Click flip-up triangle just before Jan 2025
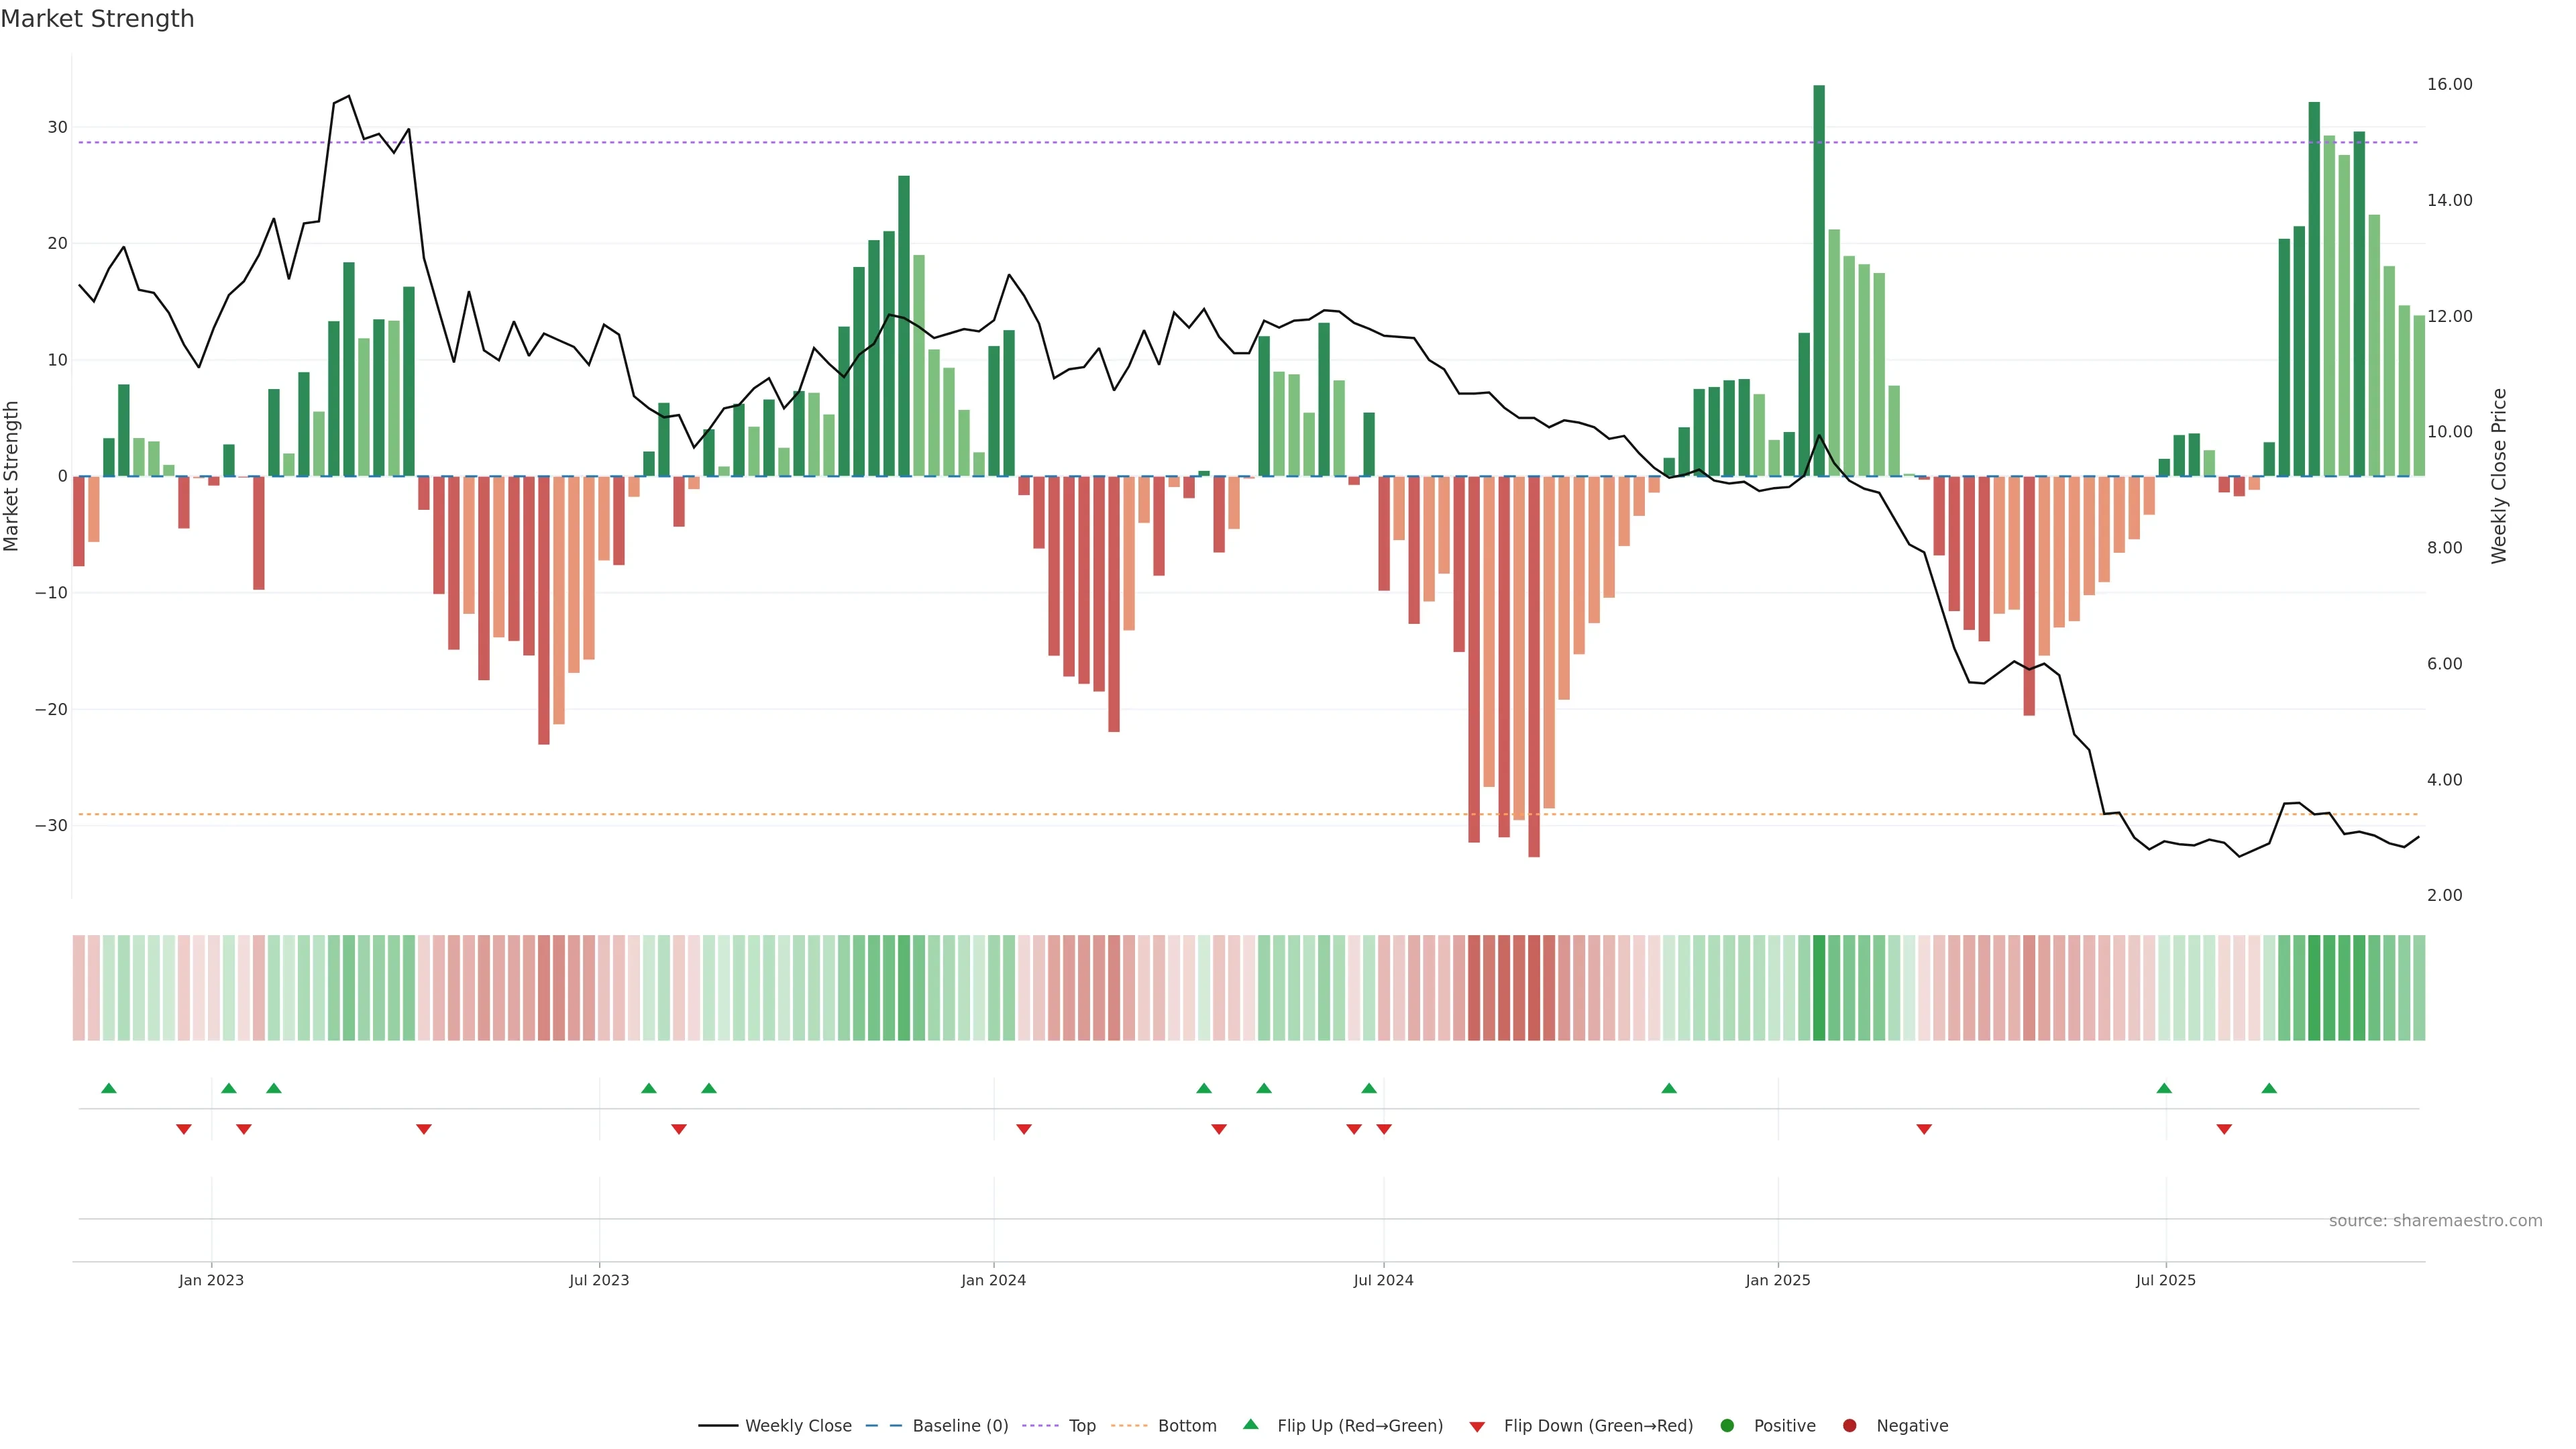 tap(1669, 1088)
